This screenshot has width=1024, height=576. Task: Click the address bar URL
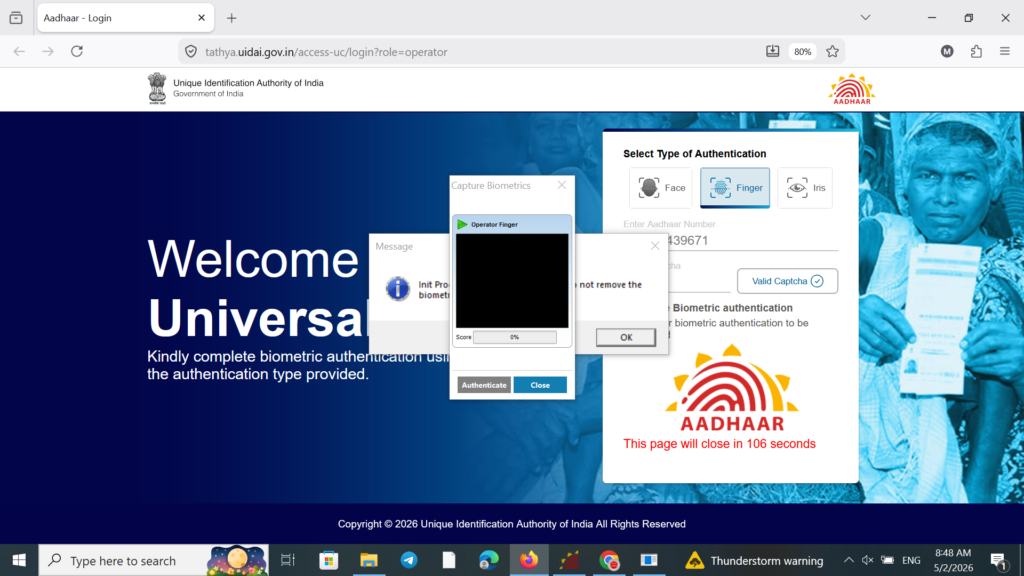click(326, 52)
